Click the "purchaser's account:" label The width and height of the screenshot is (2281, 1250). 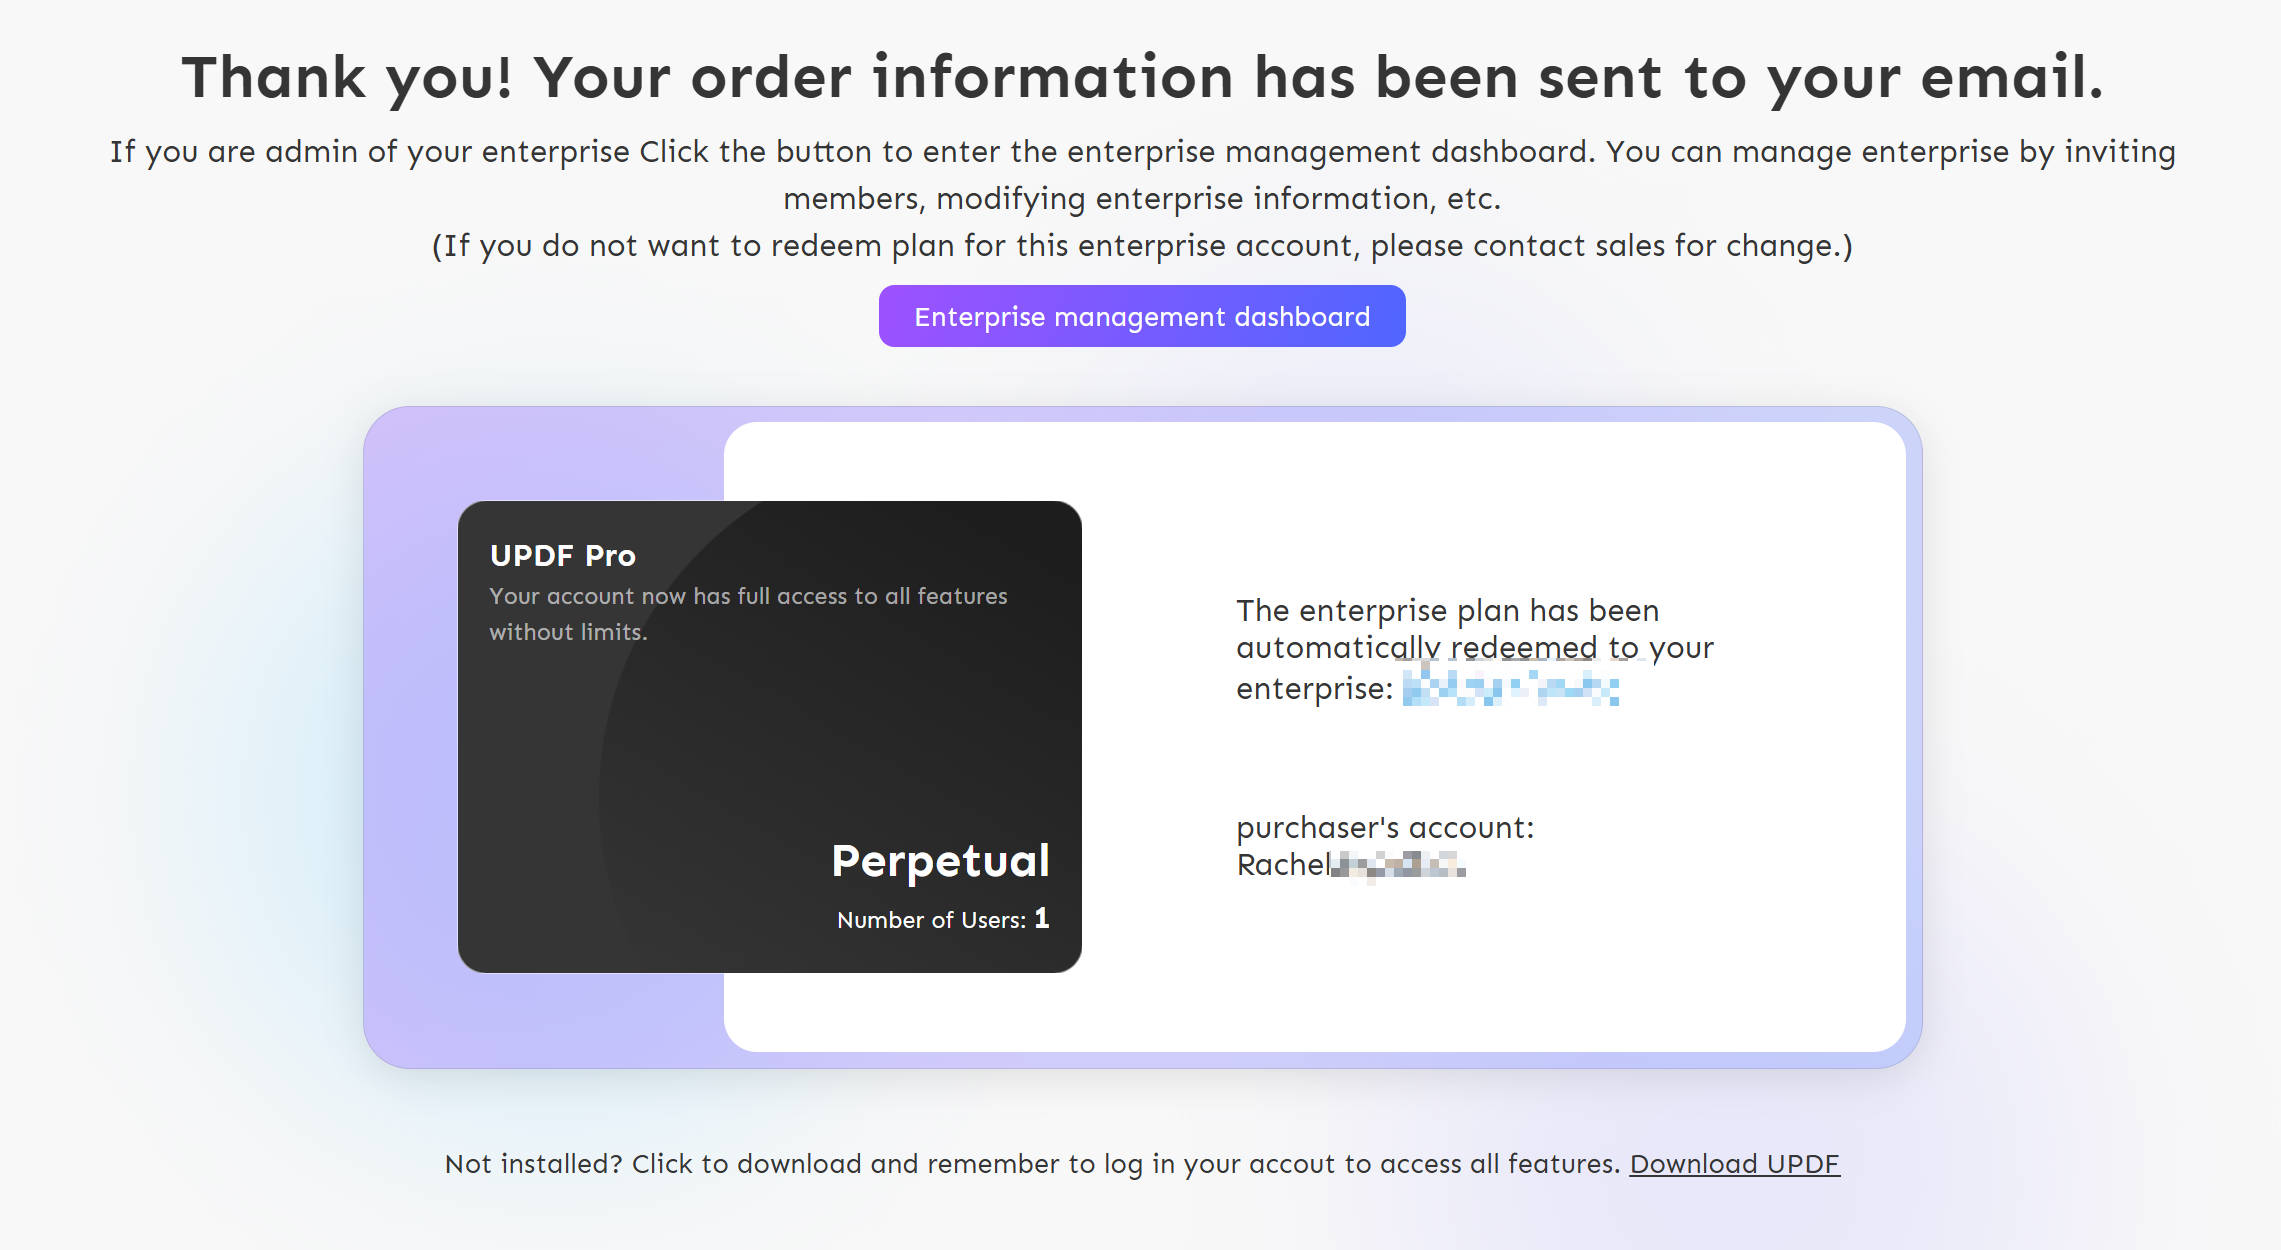tap(1384, 828)
